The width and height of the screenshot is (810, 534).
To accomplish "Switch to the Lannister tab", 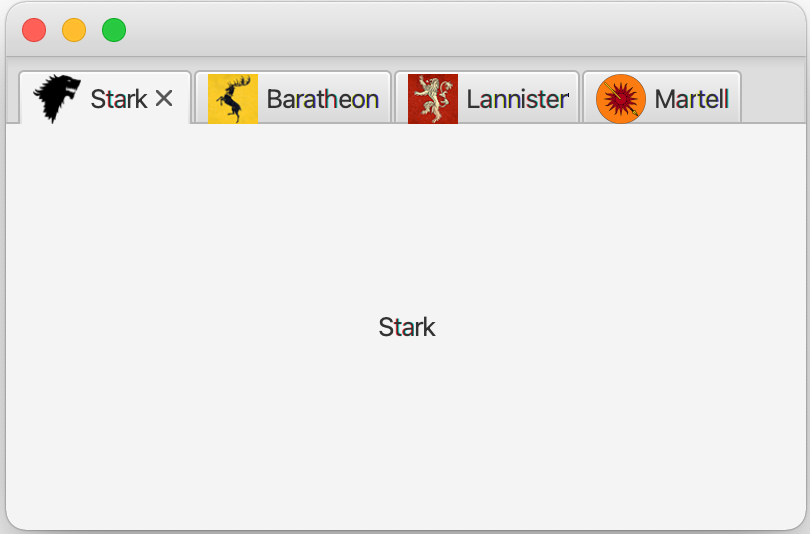I will [x=487, y=98].
